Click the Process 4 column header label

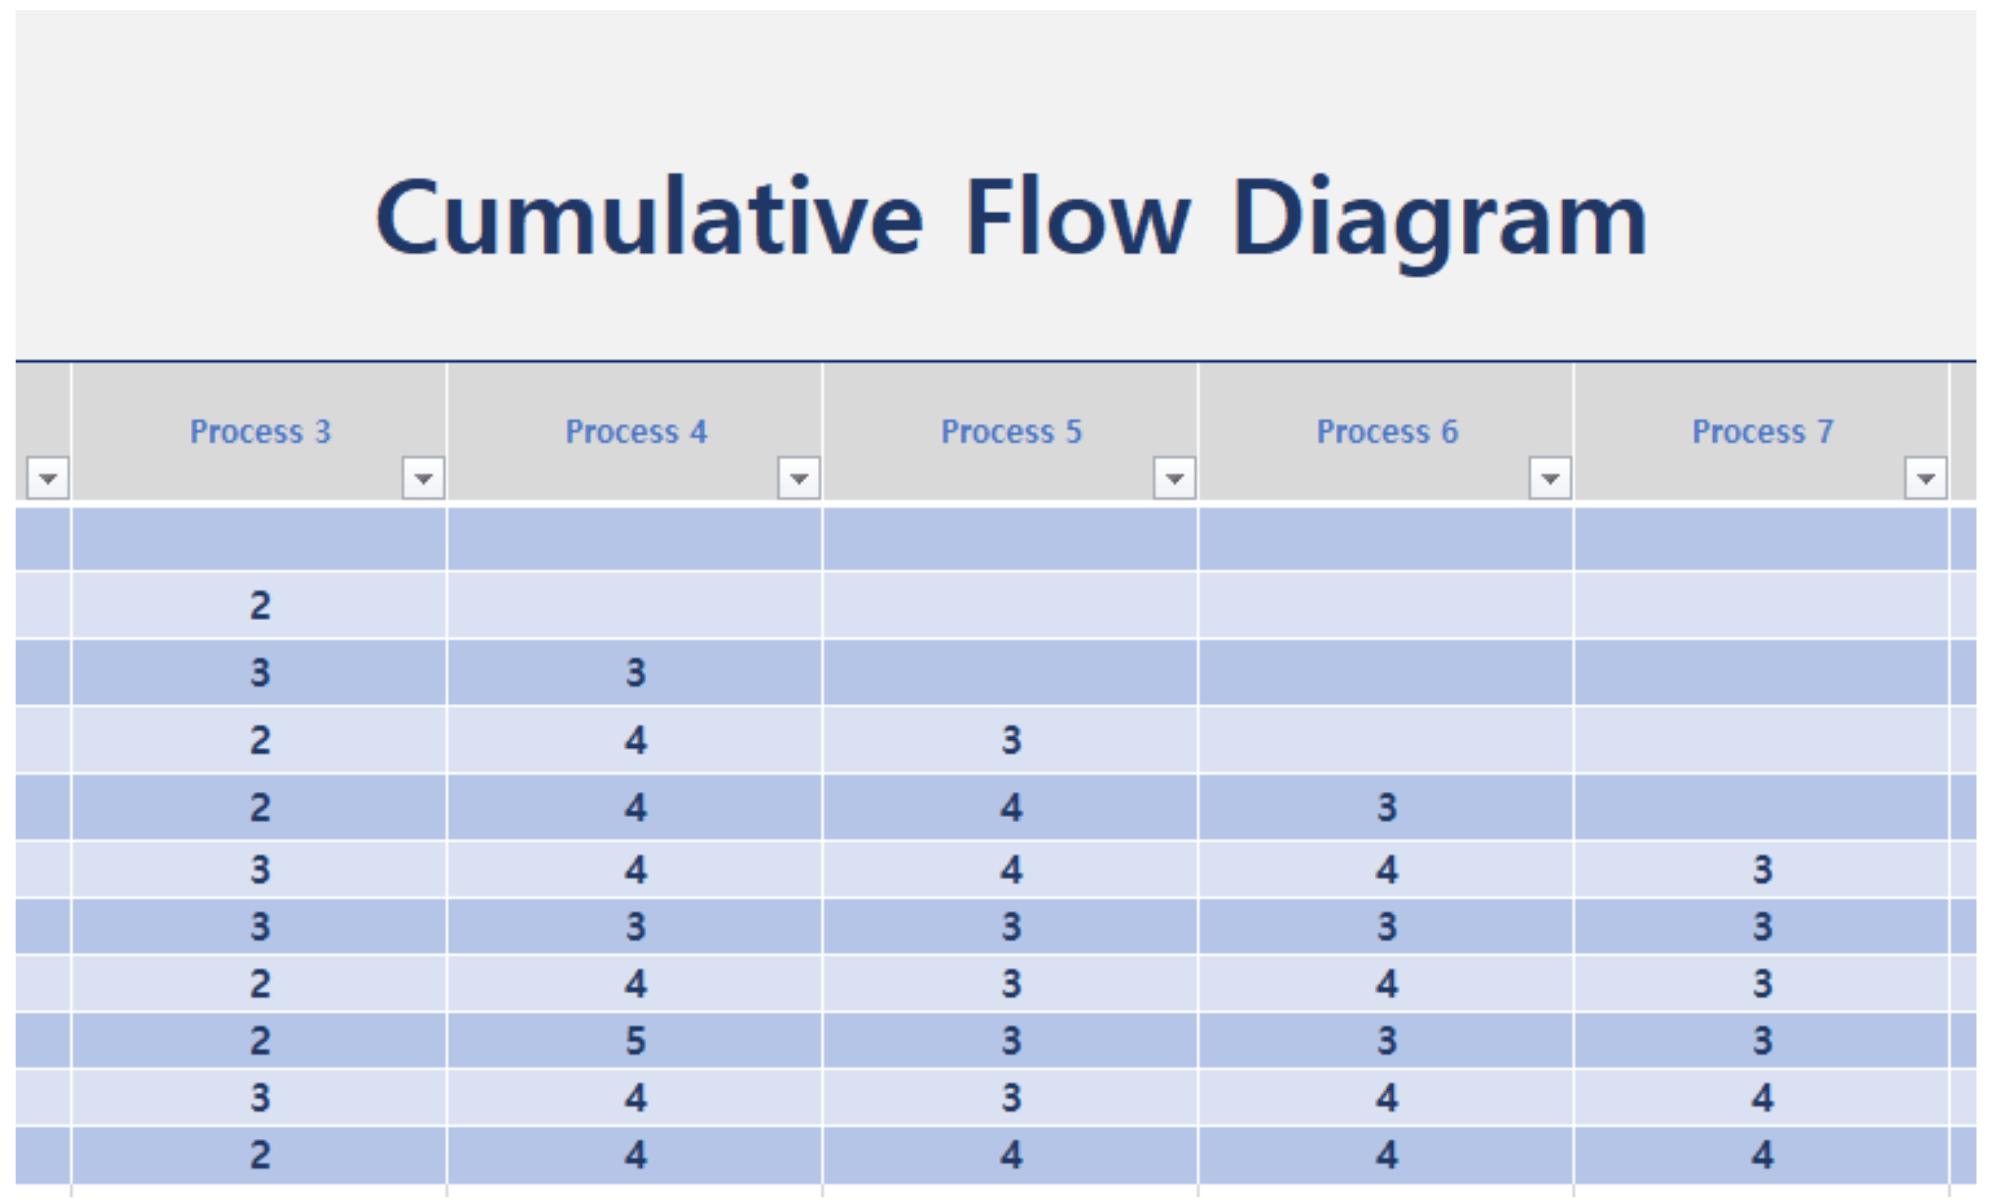tap(636, 432)
